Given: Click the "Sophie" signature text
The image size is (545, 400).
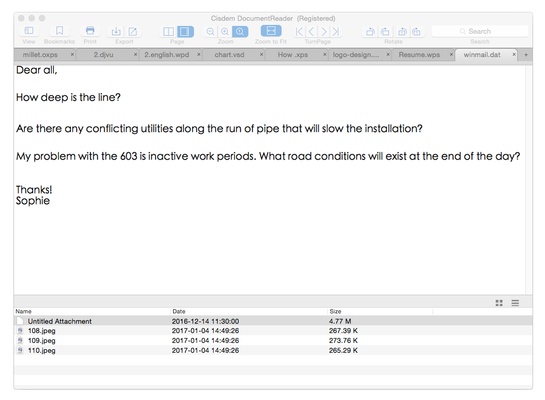Looking at the screenshot, I should [x=33, y=201].
